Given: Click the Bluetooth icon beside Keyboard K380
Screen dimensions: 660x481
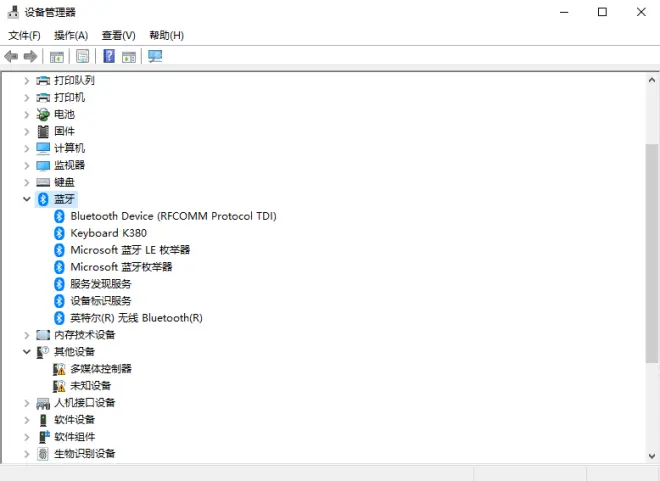Looking at the screenshot, I should coord(59,233).
